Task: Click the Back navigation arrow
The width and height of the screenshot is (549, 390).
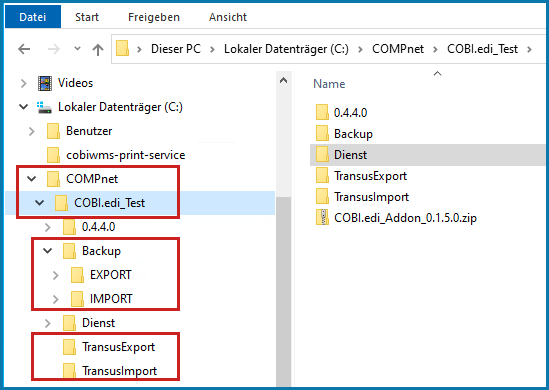Action: click(x=24, y=49)
